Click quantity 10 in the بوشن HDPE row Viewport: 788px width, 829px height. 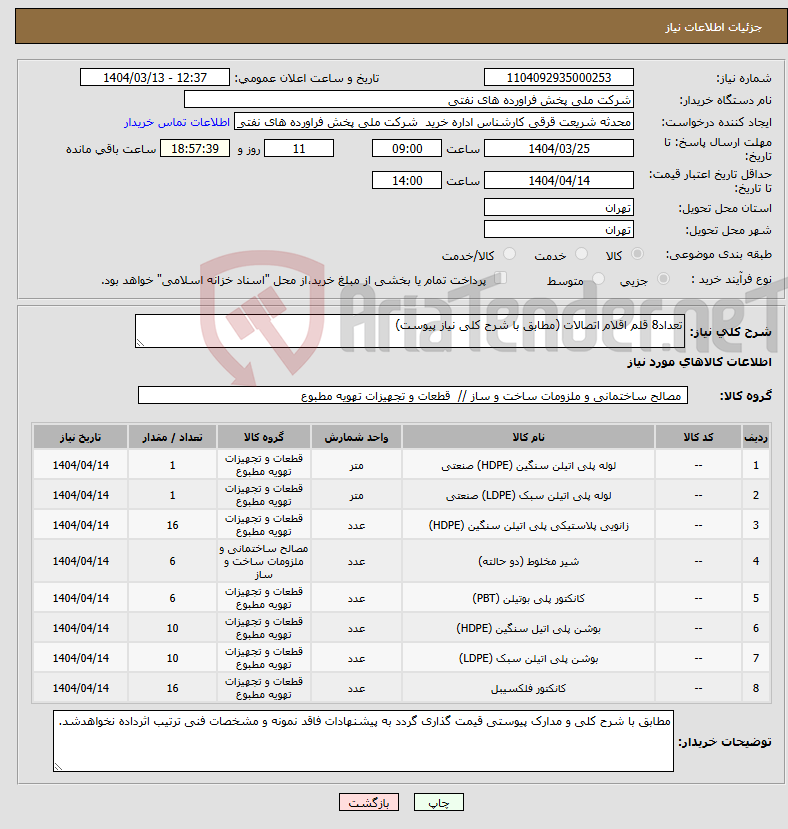pos(172,628)
